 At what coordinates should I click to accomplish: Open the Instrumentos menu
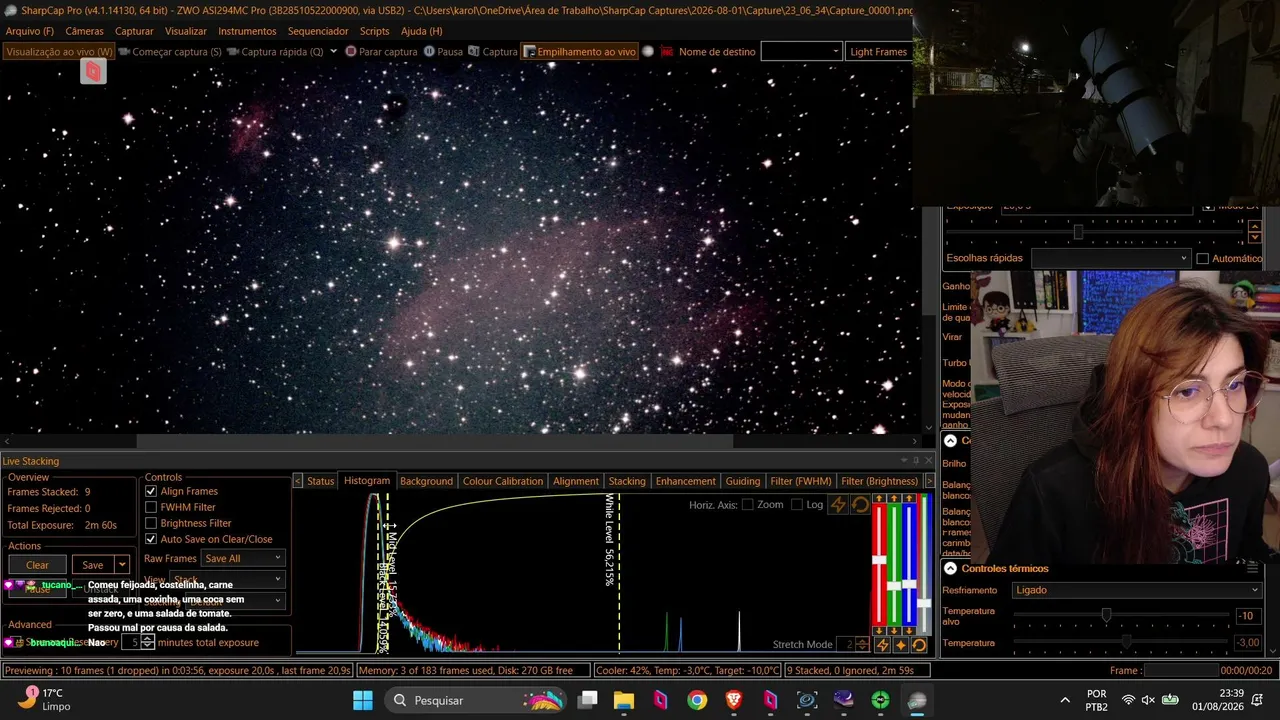point(247,31)
